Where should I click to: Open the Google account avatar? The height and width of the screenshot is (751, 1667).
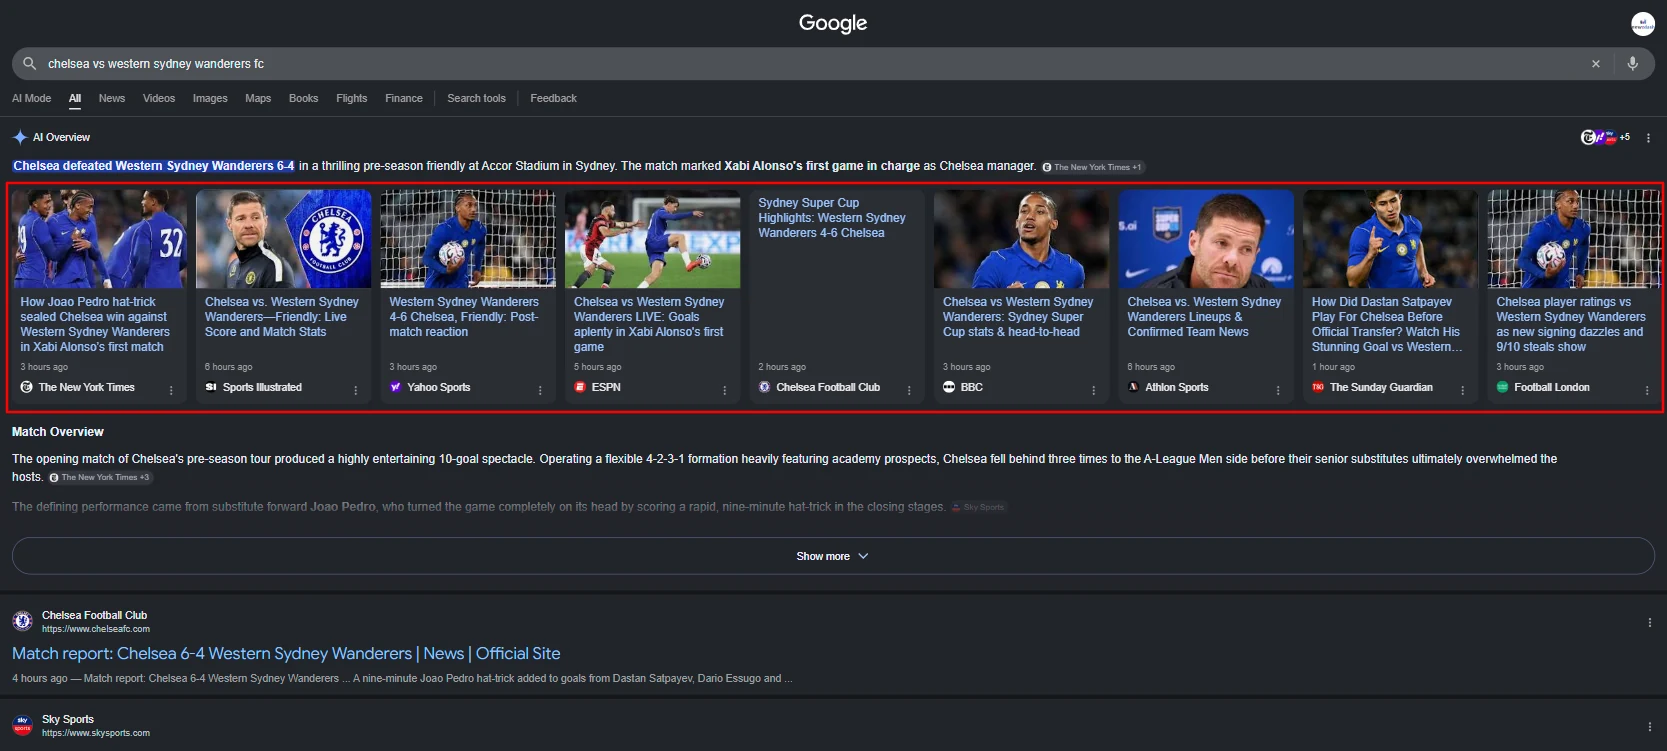coord(1642,23)
